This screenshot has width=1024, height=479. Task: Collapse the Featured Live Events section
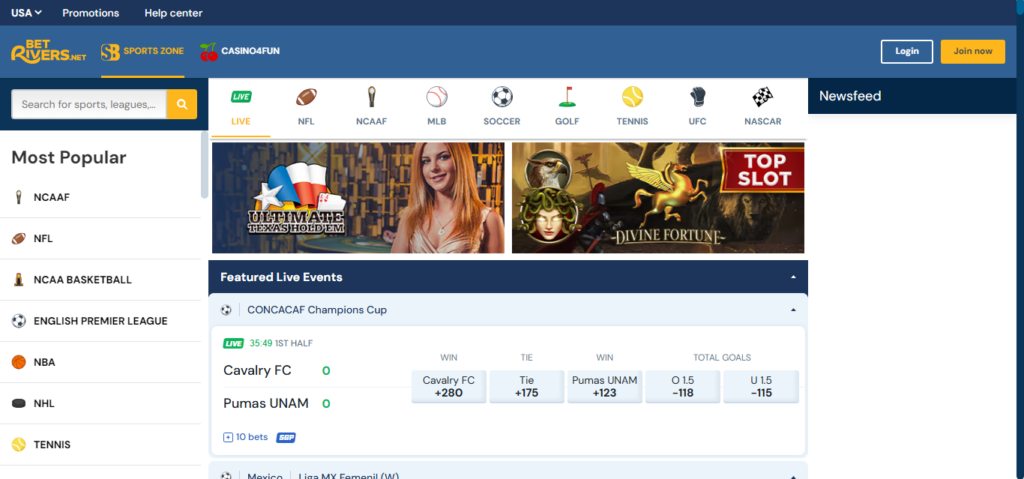pos(793,277)
